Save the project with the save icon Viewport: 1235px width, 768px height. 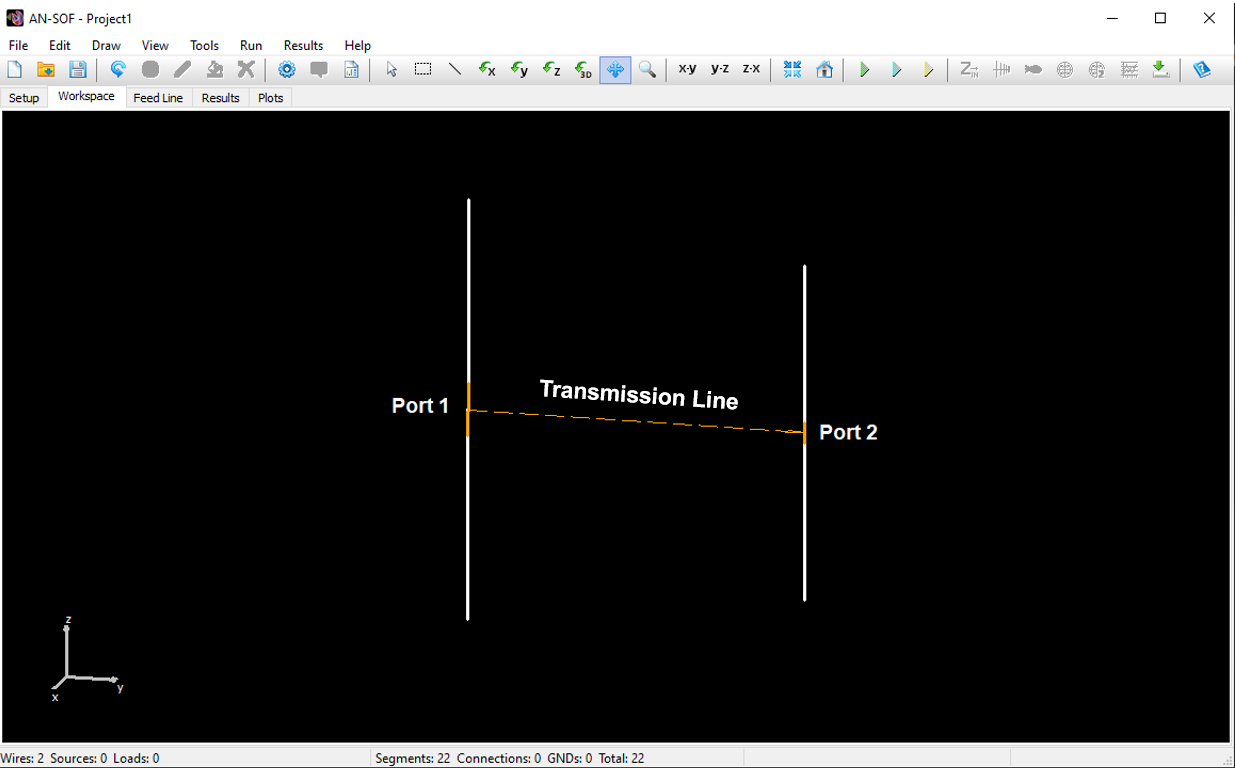click(78, 69)
